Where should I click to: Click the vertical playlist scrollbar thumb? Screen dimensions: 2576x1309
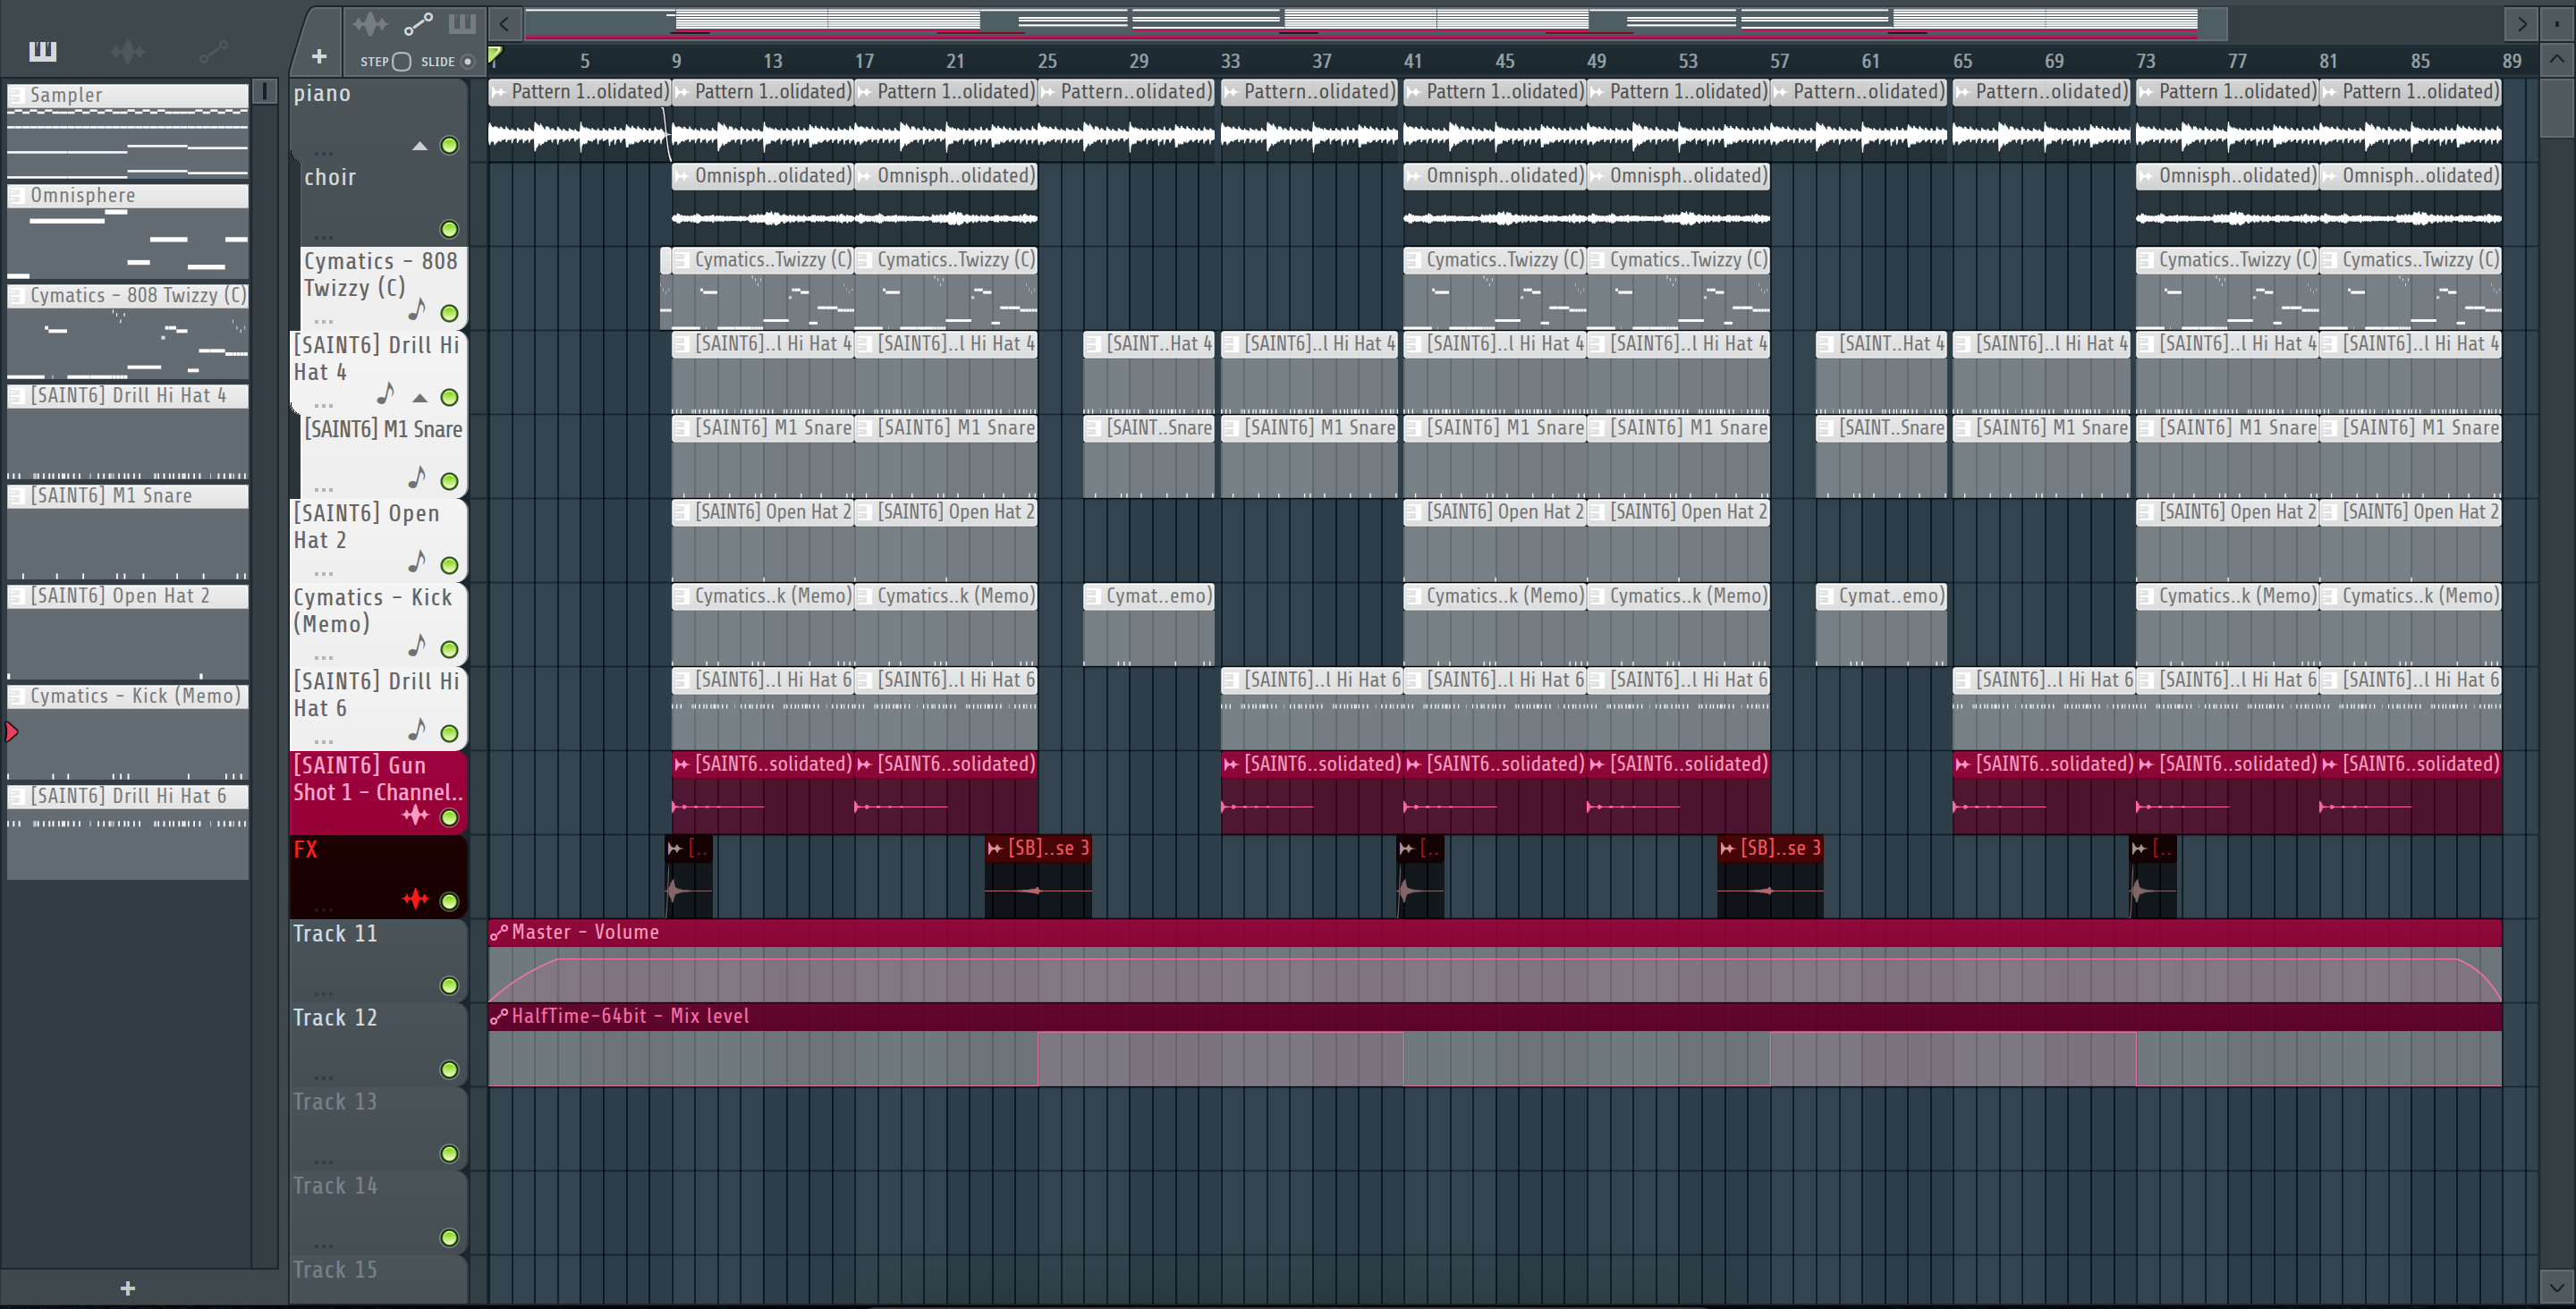click(x=2556, y=108)
